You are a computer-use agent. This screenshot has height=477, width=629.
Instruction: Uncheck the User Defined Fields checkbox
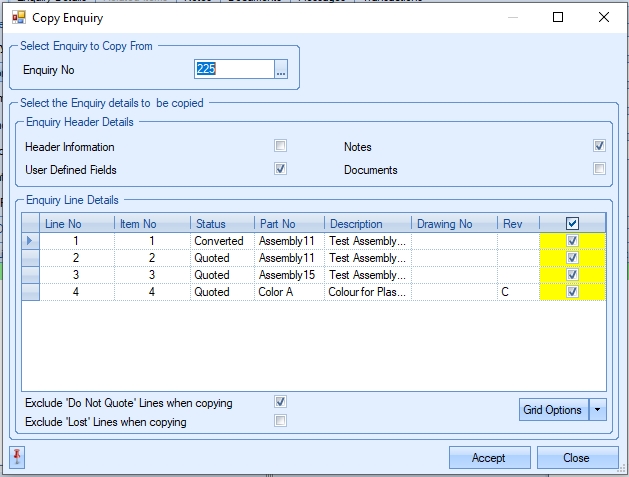point(281,169)
